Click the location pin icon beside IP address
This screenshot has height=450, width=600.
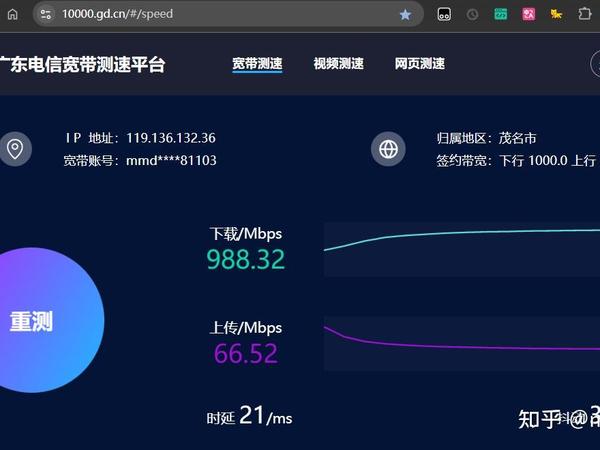click(15, 149)
